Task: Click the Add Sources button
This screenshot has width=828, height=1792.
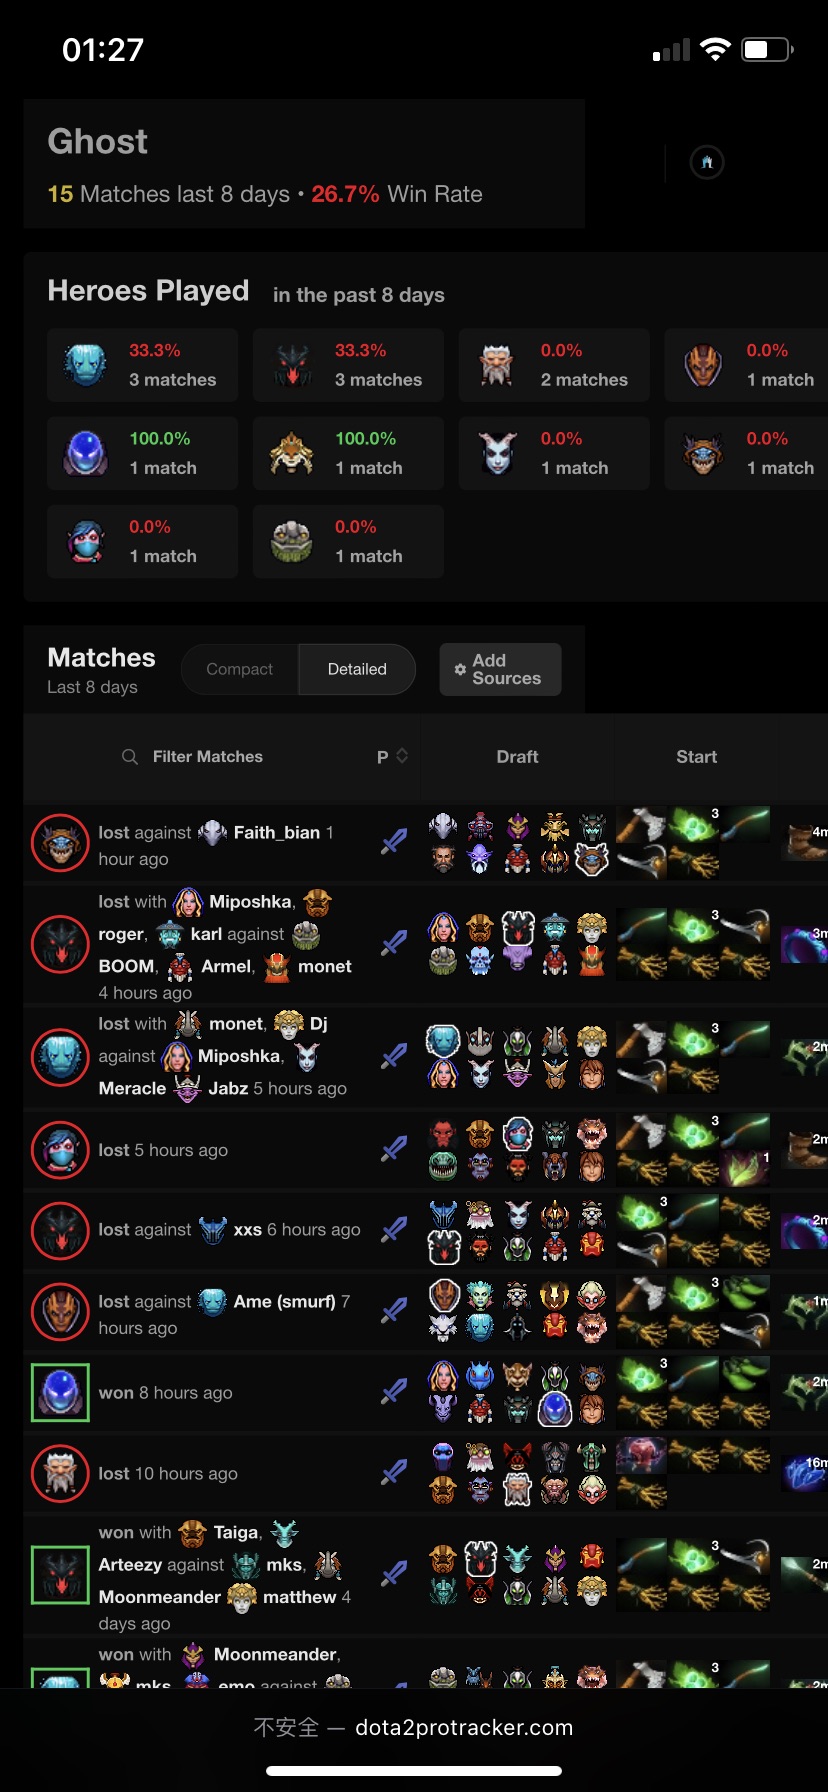Action: pos(500,669)
